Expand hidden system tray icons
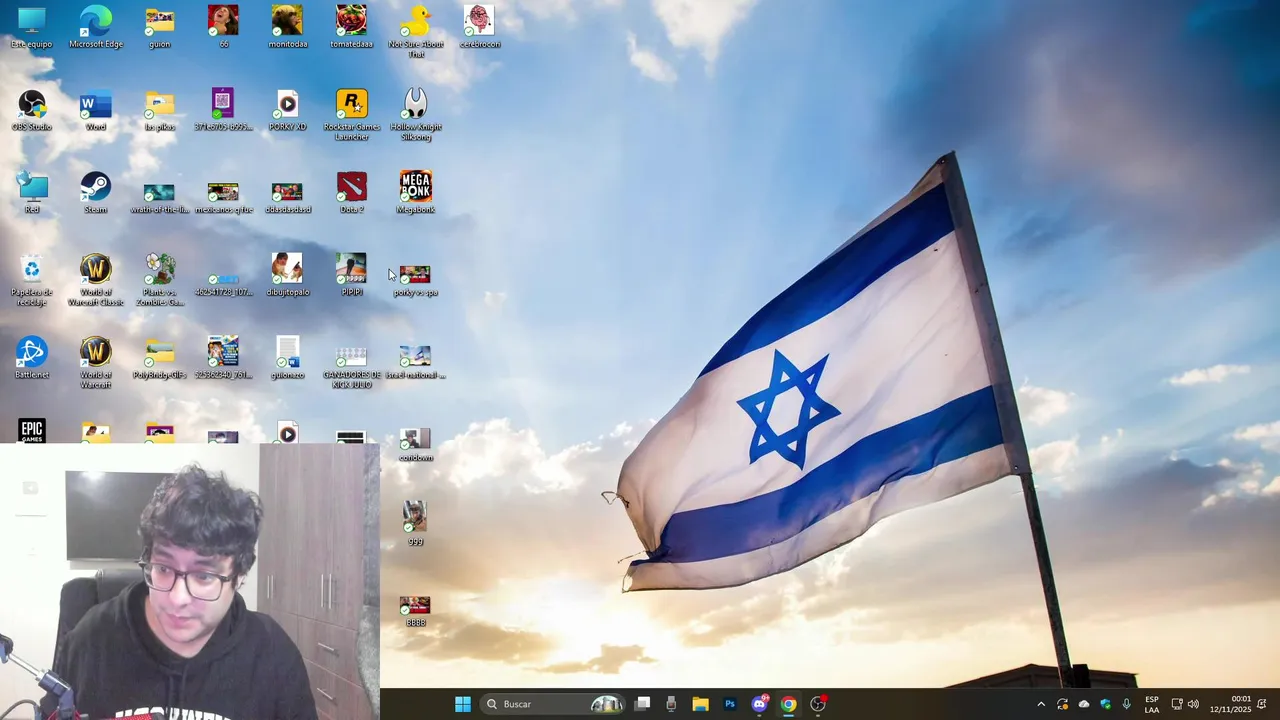1280x720 pixels. [1041, 704]
